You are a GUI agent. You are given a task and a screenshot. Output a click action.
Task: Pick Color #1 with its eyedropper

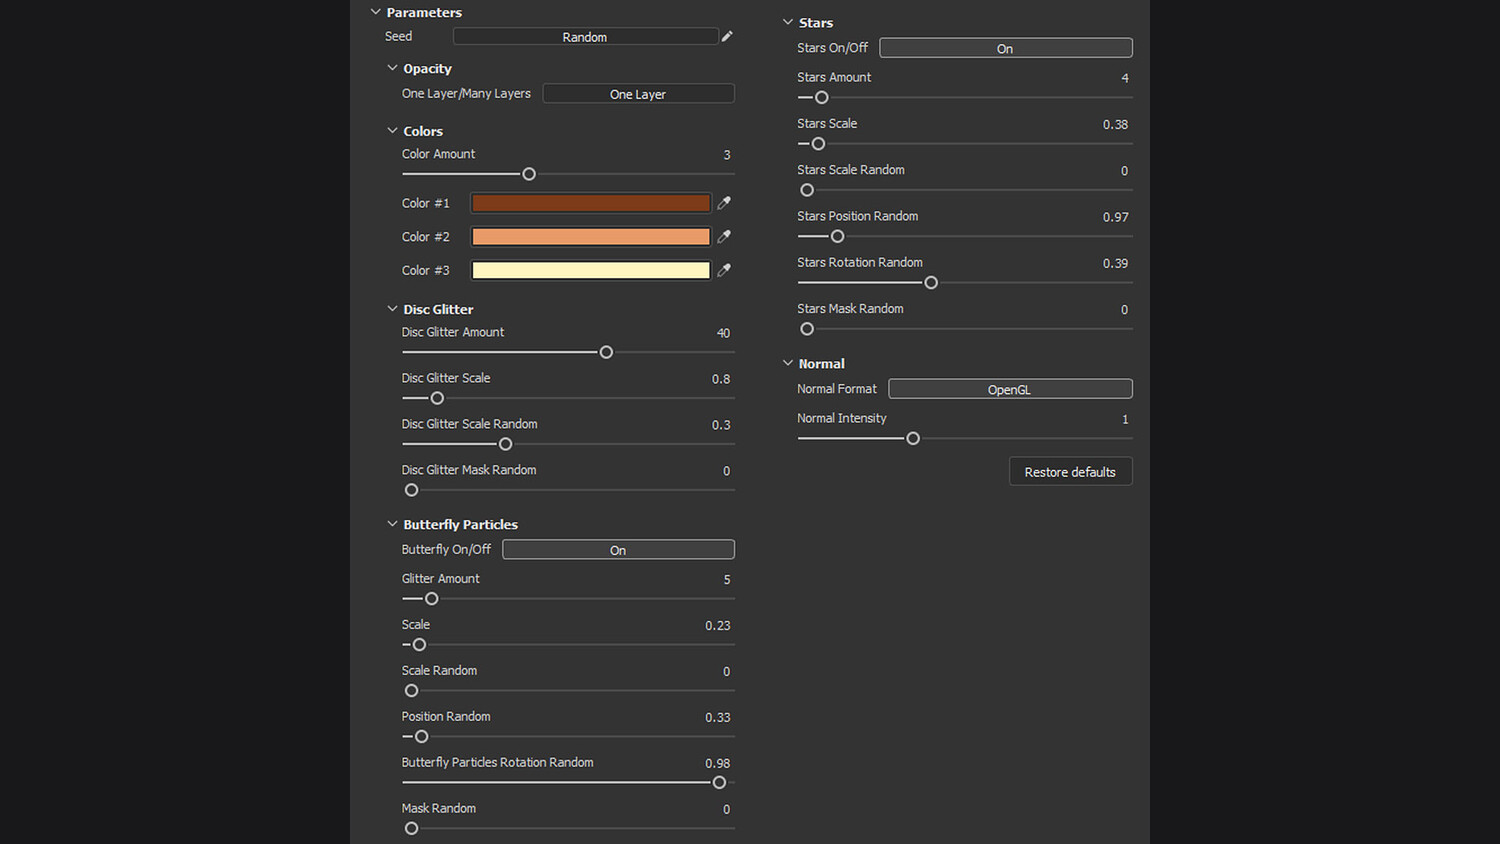tap(724, 203)
